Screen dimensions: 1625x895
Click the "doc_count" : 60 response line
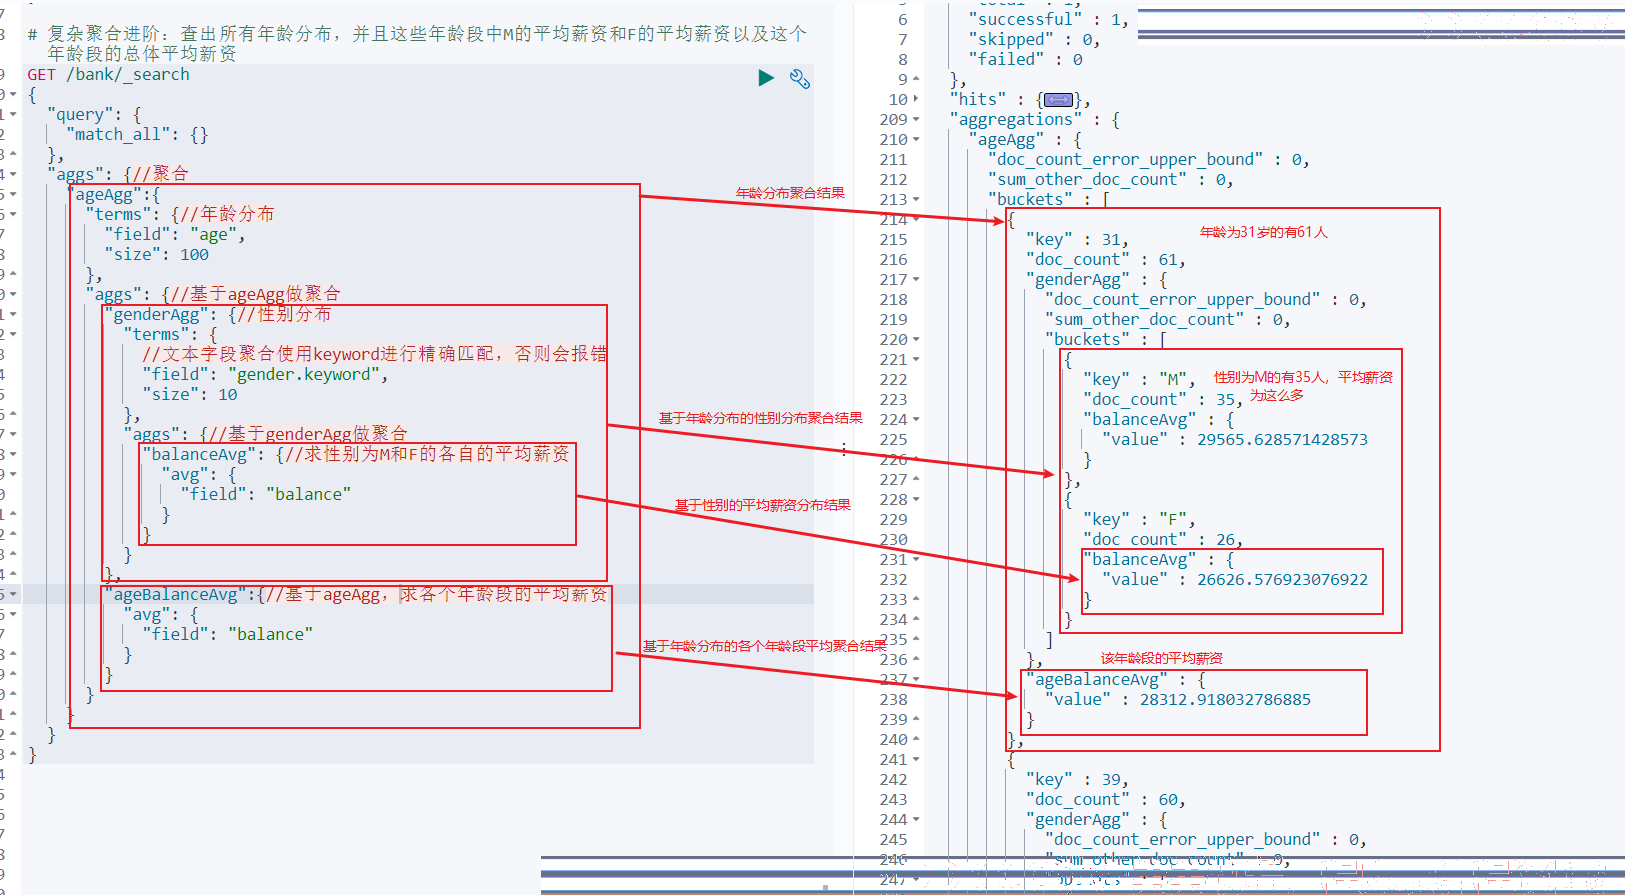[x=1105, y=799]
